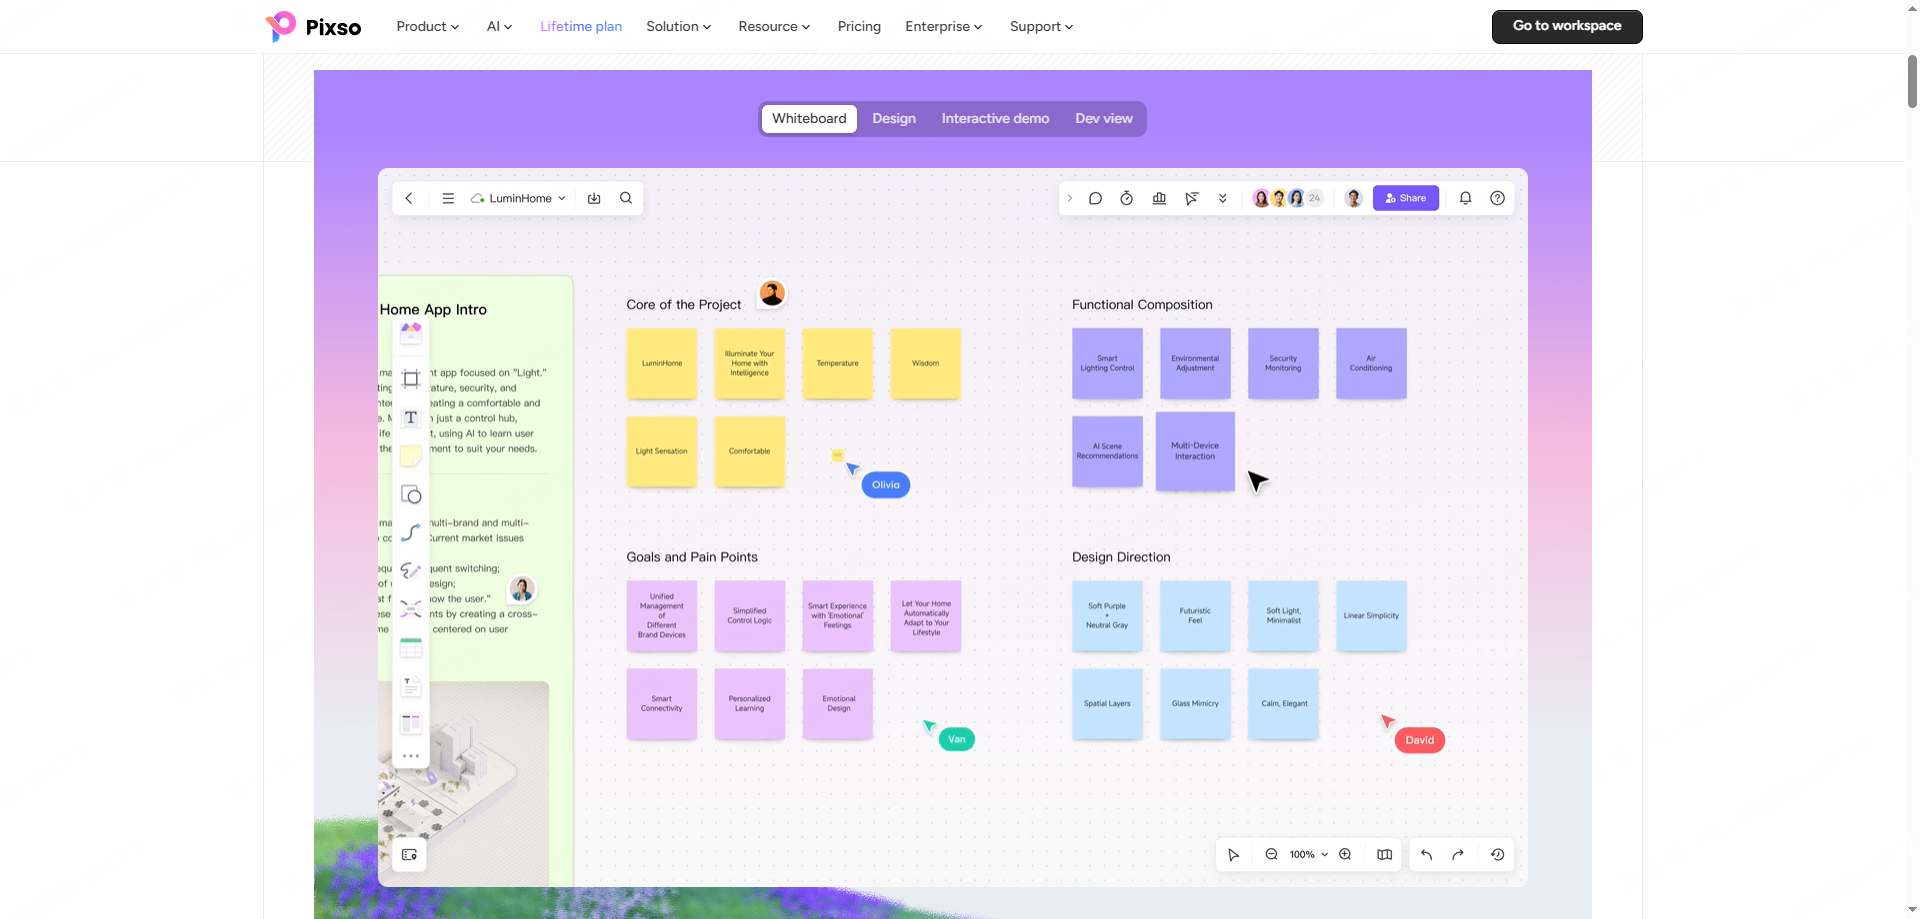Select the Document tool in left toolbar

(411, 686)
